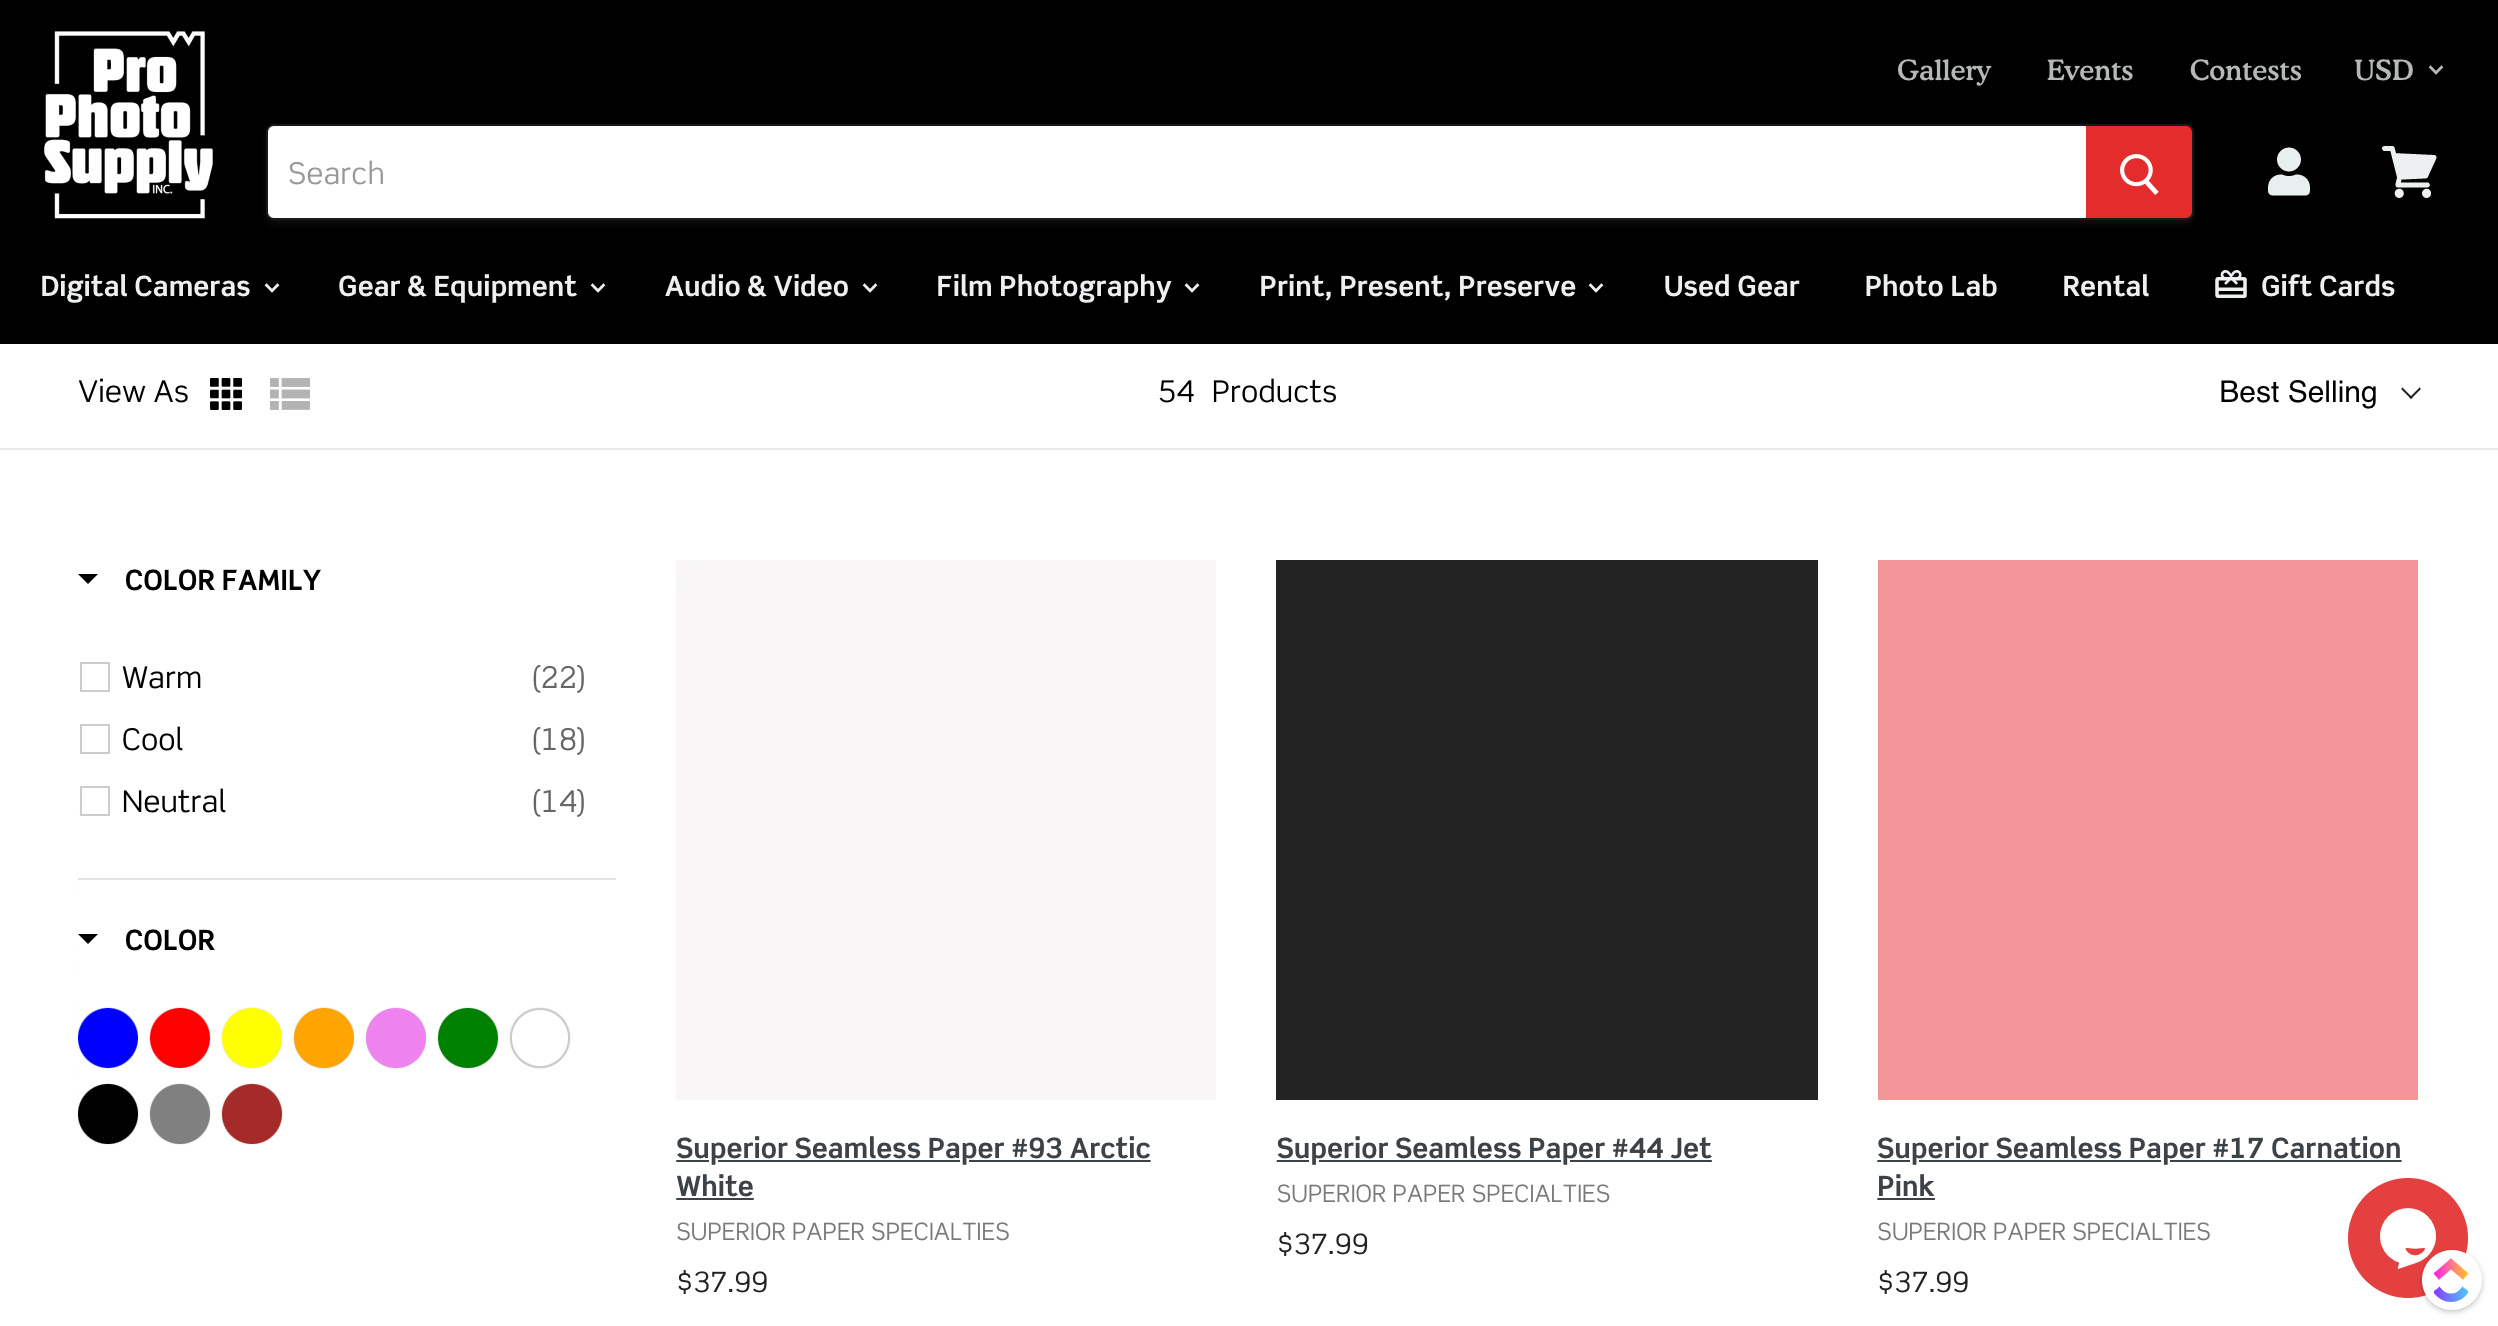2498x1326 pixels.
Task: Filter by brown color swatch
Action: pyautogui.click(x=252, y=1114)
